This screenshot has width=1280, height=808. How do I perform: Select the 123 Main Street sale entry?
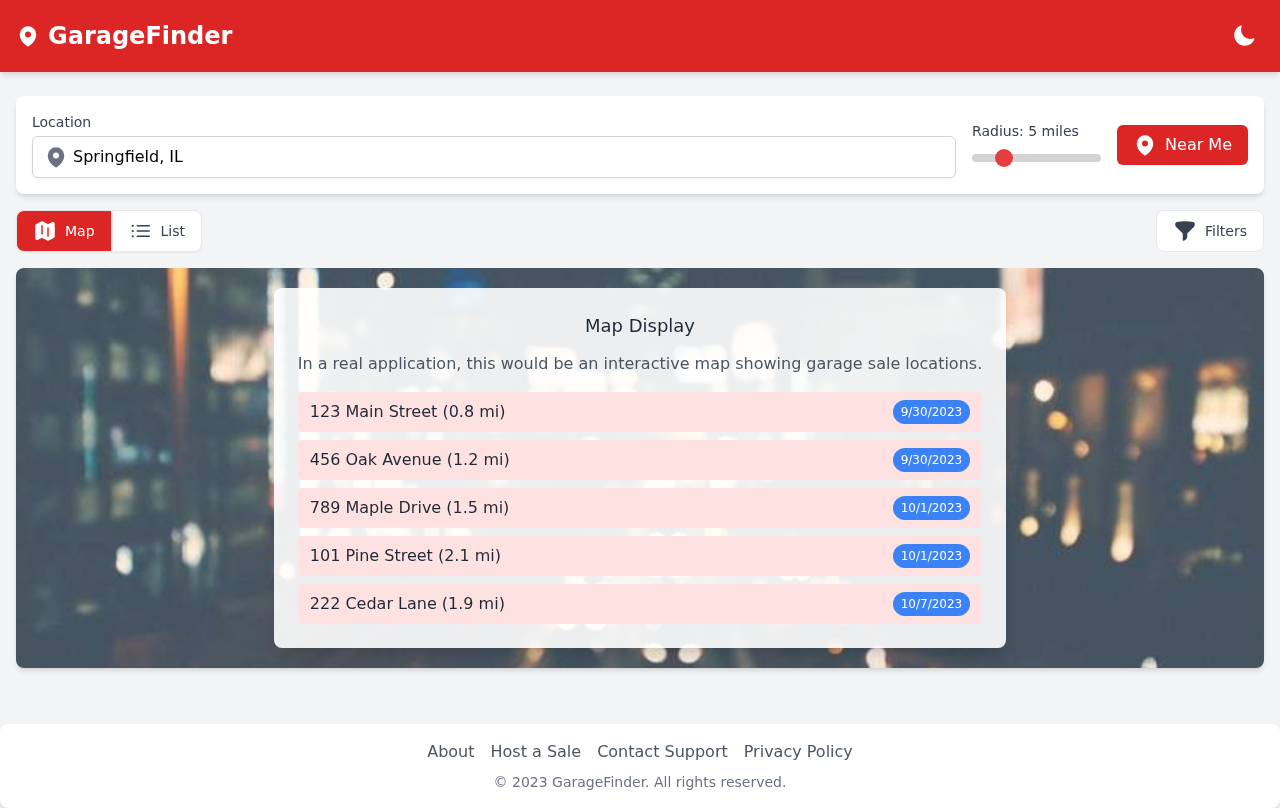point(640,411)
